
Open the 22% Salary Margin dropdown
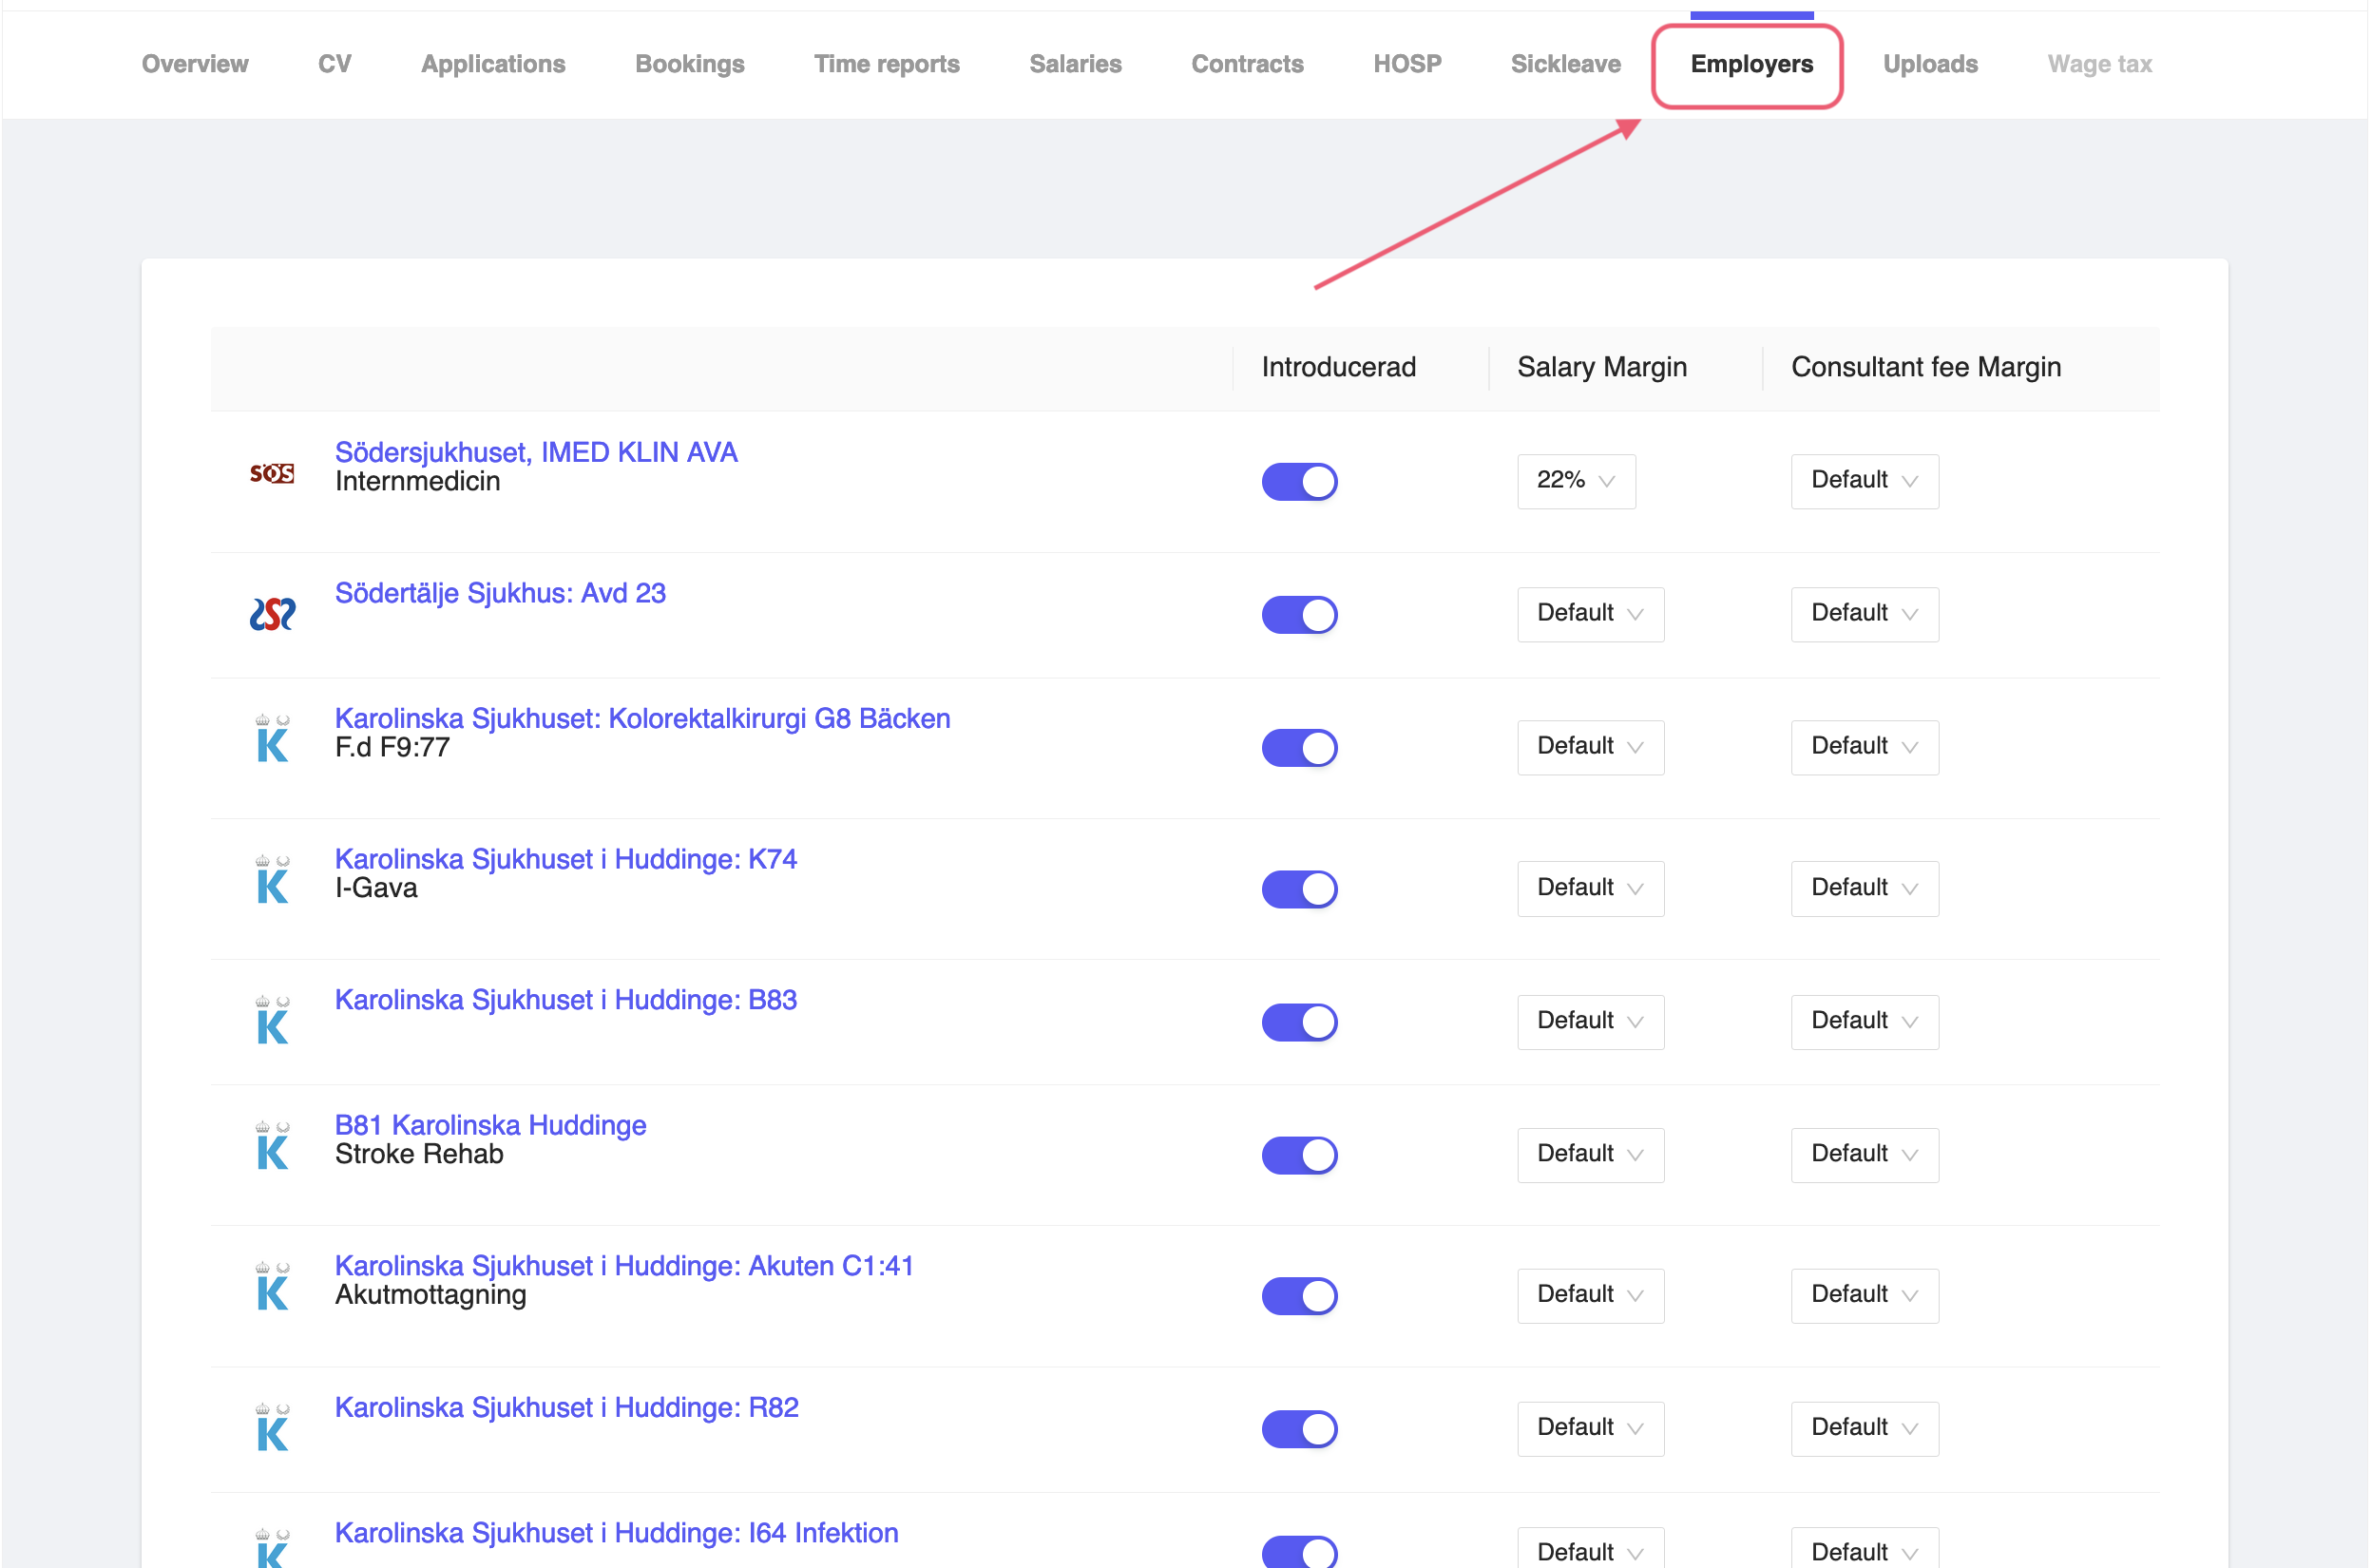[1575, 481]
